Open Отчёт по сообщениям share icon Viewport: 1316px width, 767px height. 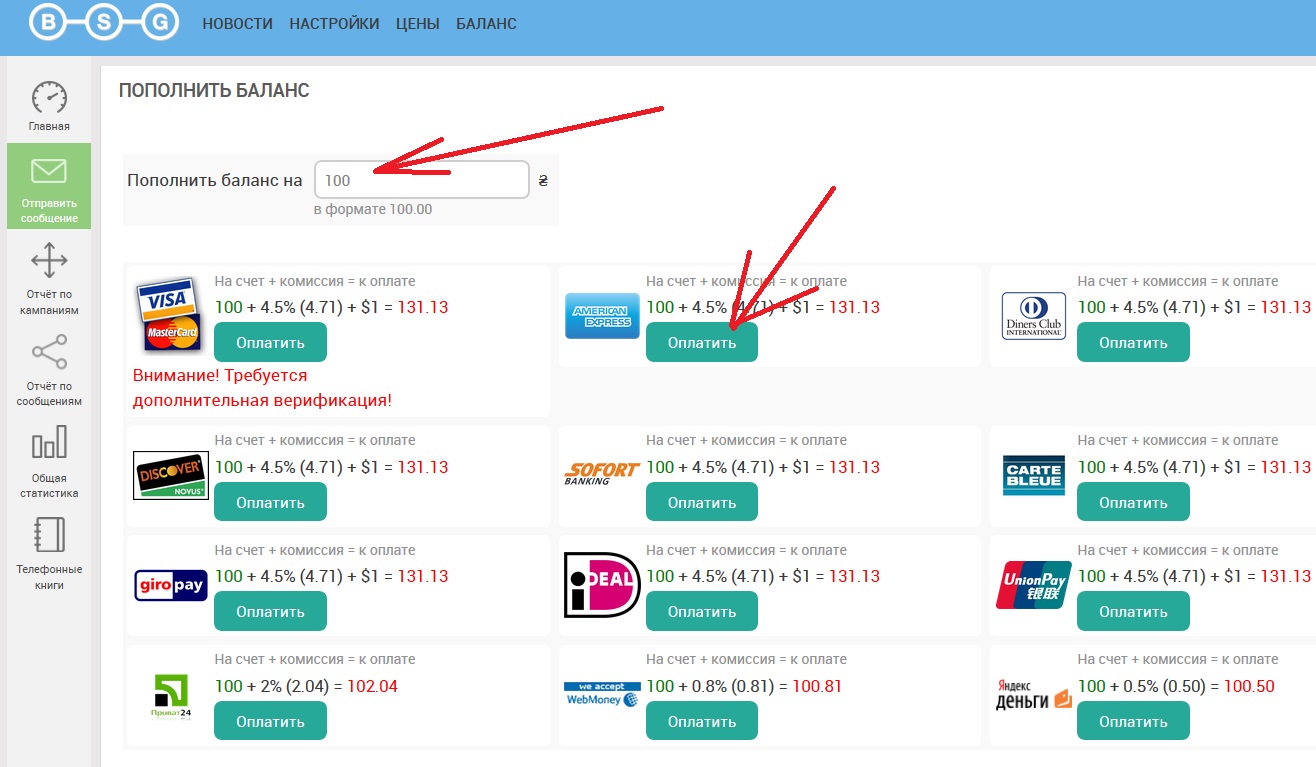49,352
